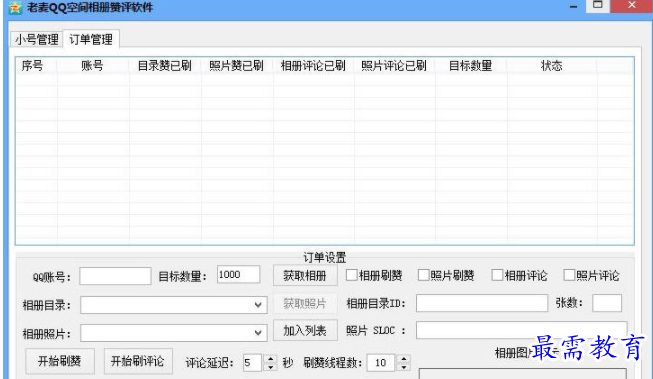Viewport: 653px width, 379px height.
Task: Click the 加入列表 button
Action: (305, 331)
